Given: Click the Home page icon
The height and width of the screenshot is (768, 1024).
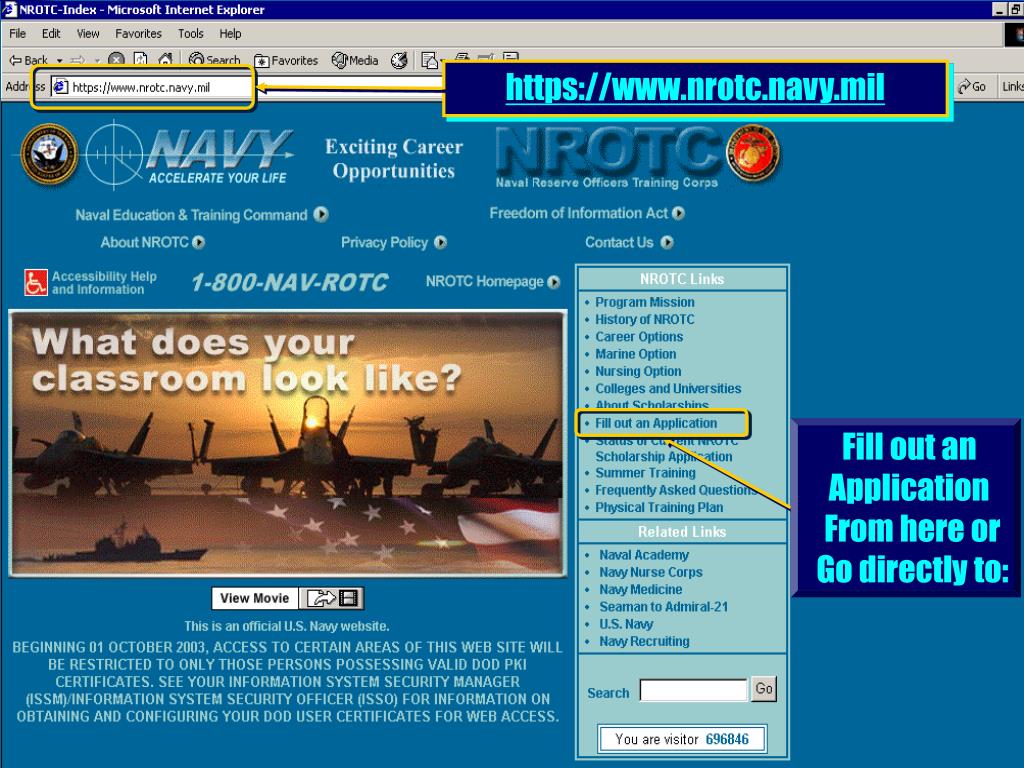Looking at the screenshot, I should pyautogui.click(x=165, y=60).
